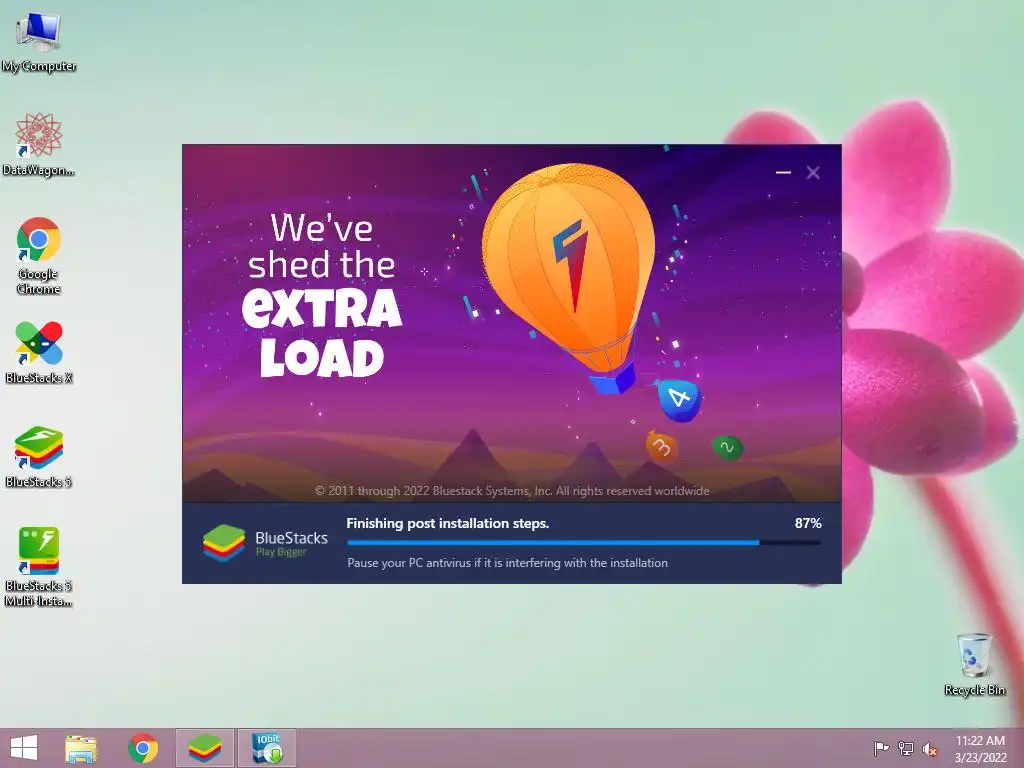This screenshot has width=1024, height=768.
Task: Open the My Computer desktop icon
Action: 39,42
